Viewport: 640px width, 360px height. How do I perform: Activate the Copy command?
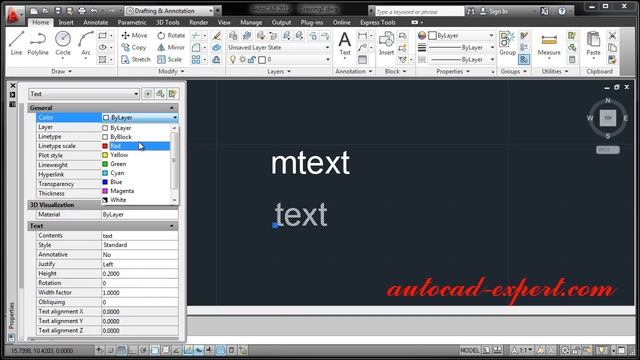tap(133, 47)
